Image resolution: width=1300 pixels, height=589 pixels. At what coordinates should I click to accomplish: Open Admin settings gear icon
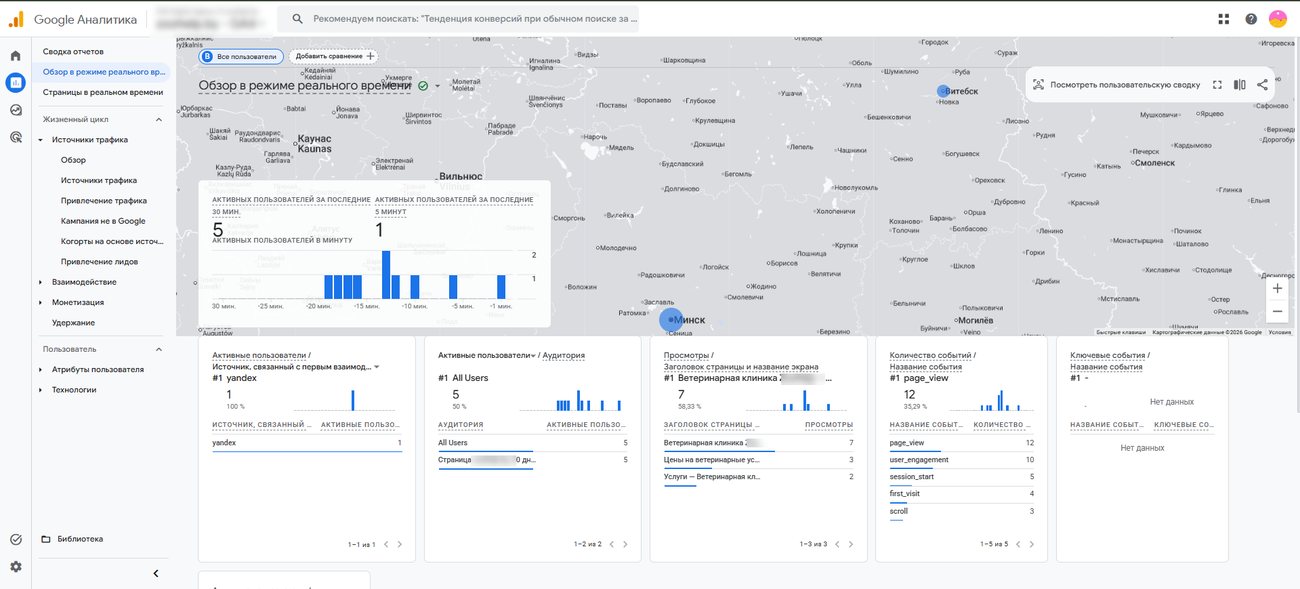click(15, 566)
